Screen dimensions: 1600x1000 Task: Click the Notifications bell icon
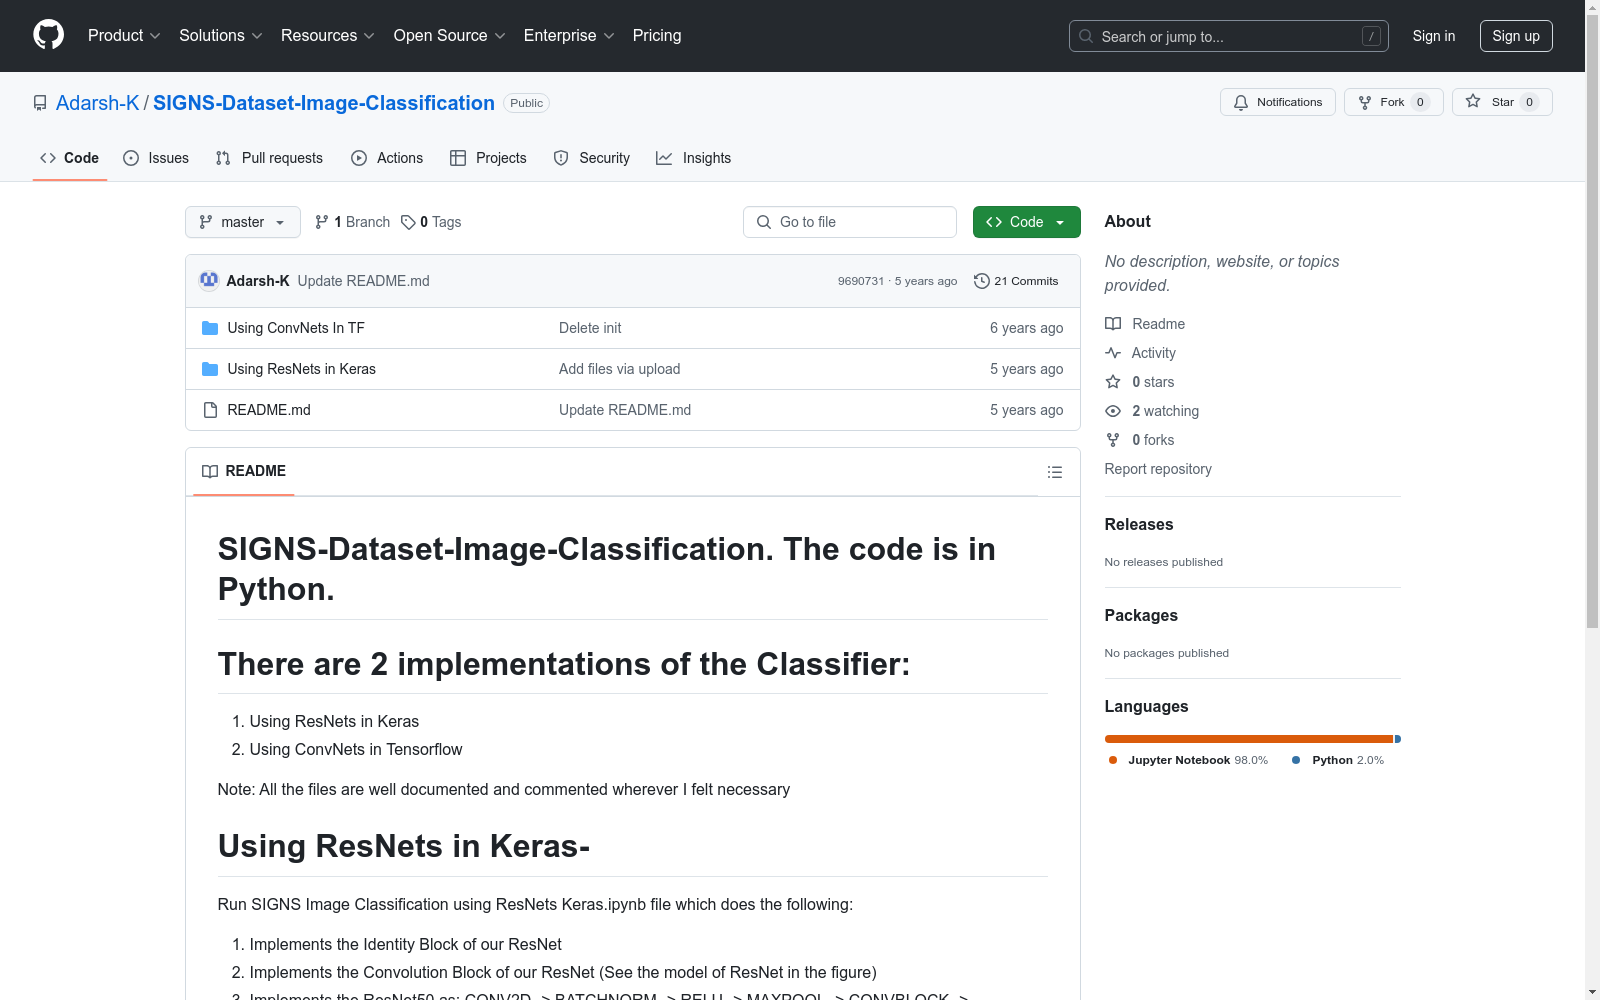point(1241,102)
